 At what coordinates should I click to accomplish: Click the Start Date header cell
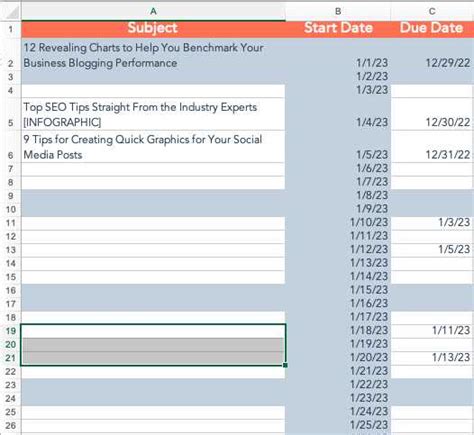click(x=338, y=29)
